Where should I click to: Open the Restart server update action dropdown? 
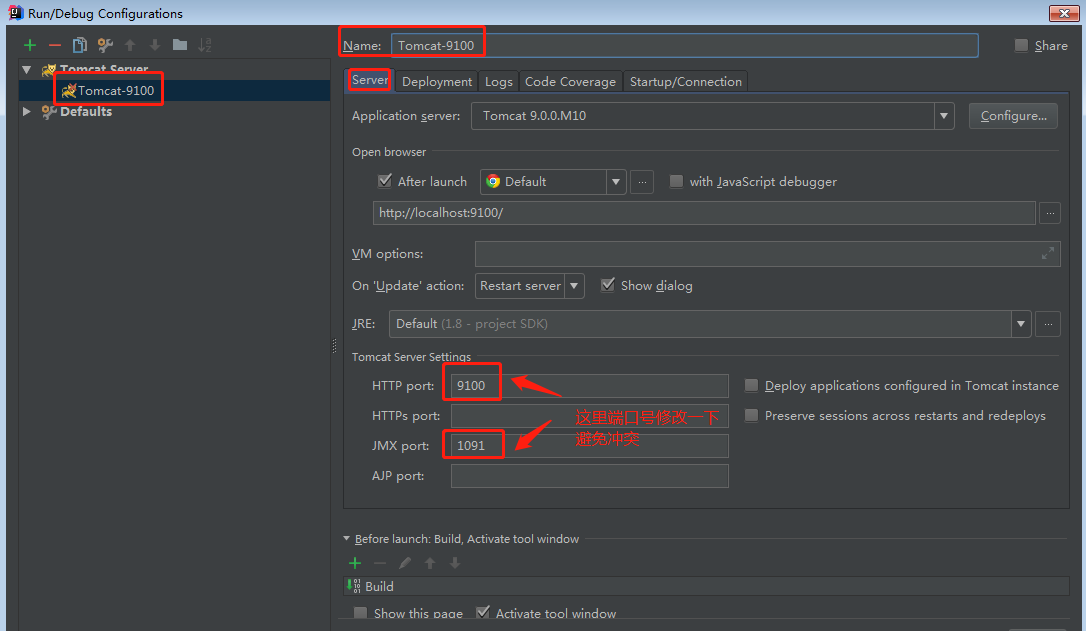point(575,286)
